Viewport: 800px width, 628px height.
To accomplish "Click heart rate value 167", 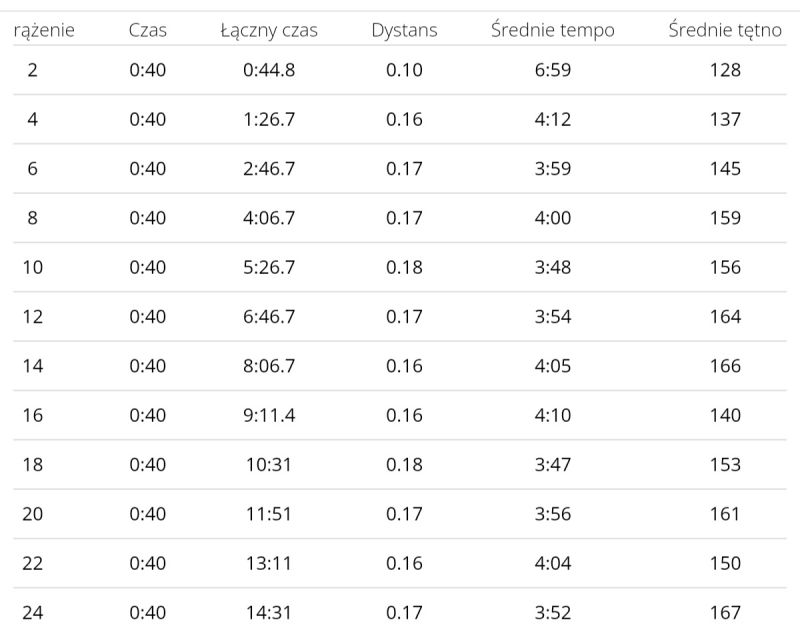I will point(725,612).
